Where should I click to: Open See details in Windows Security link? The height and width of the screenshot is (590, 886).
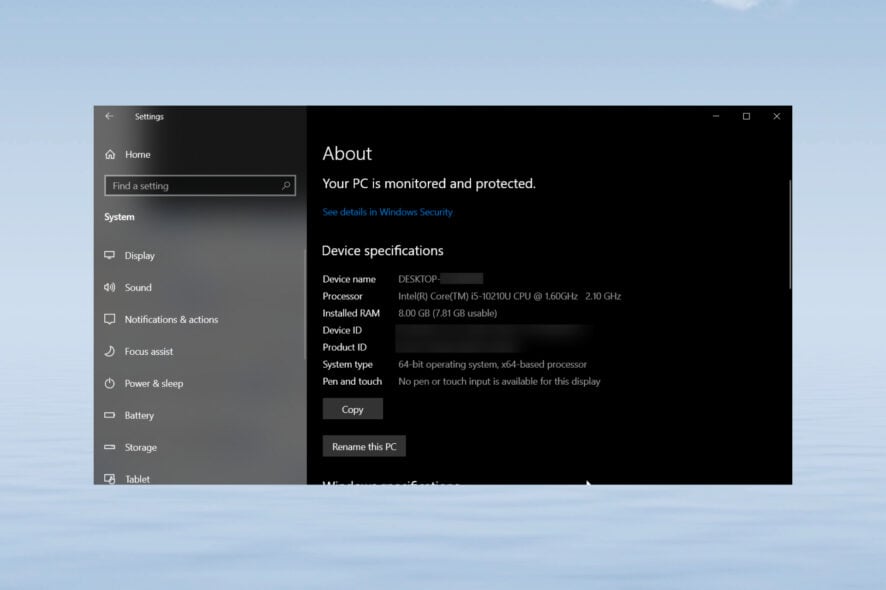386,211
